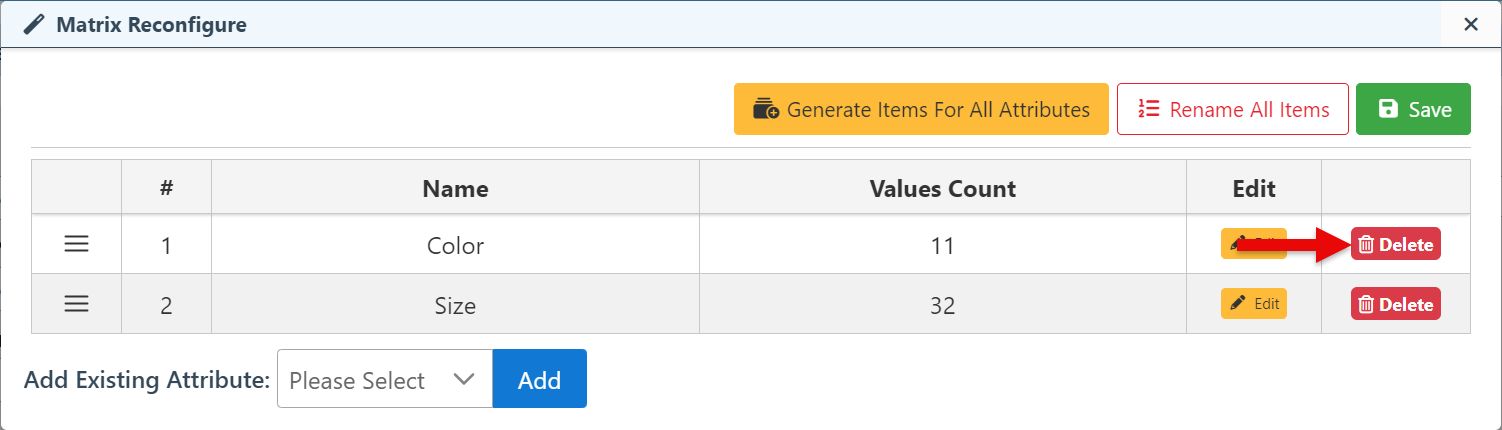Viewport: 1502px width, 430px height.
Task: Save the matrix configuration
Action: point(1413,109)
